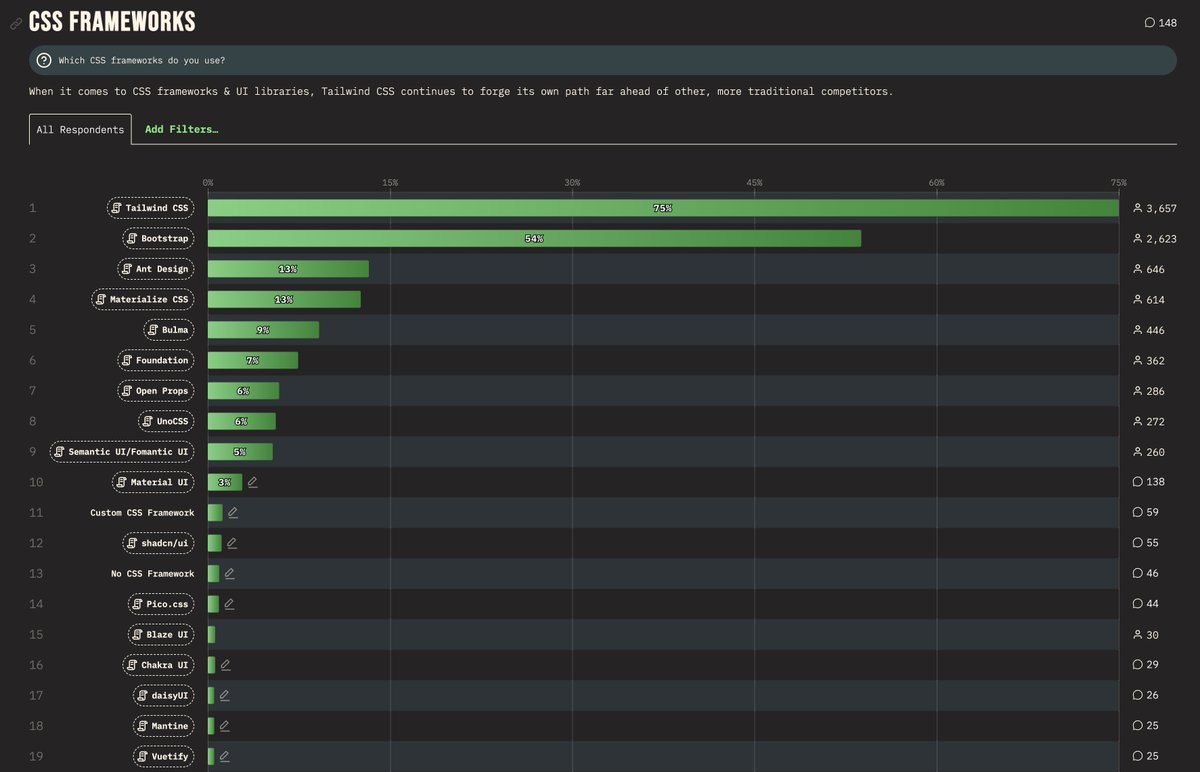The image size is (1200, 772).
Task: Open the Bootstrap label chip
Action: coord(157,239)
